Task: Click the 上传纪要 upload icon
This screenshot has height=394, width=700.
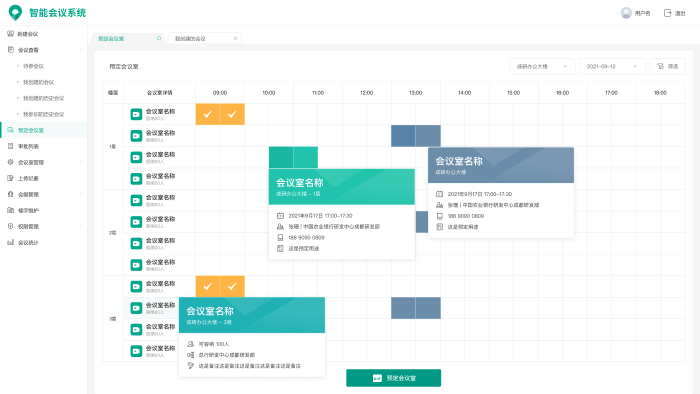Action: (10, 178)
